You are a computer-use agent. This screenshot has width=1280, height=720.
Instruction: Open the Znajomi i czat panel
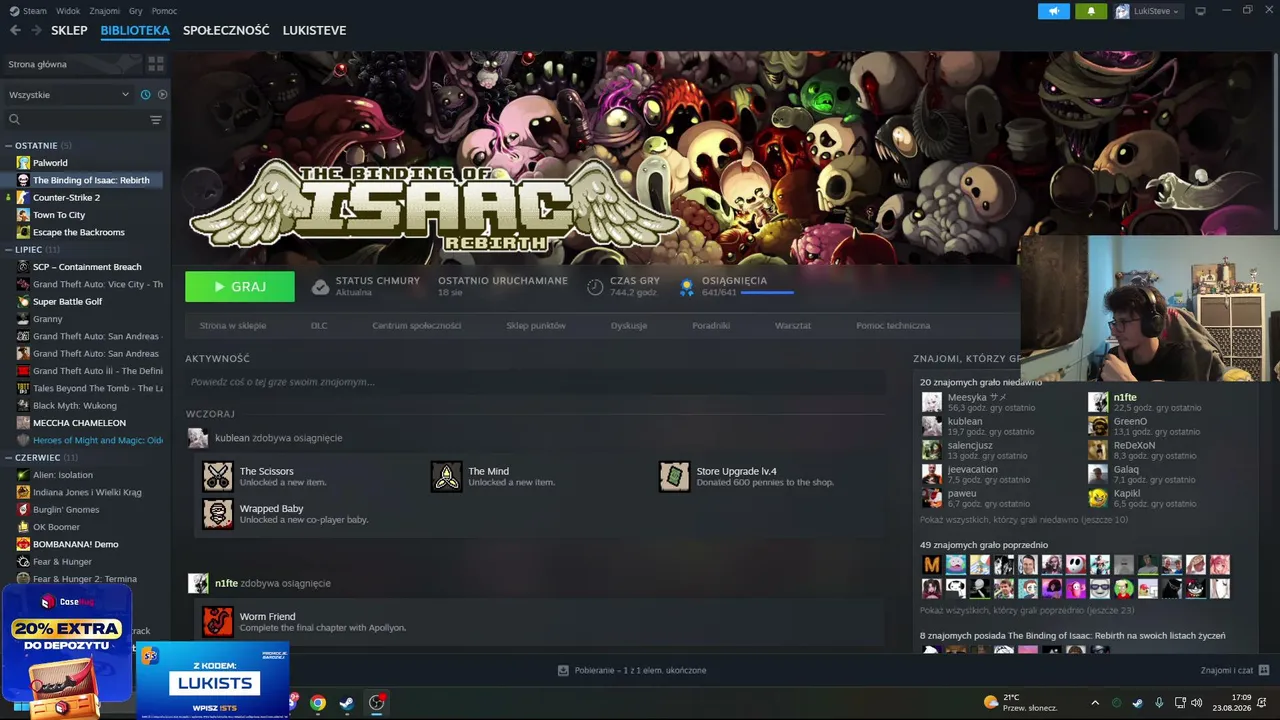[x=1235, y=670]
